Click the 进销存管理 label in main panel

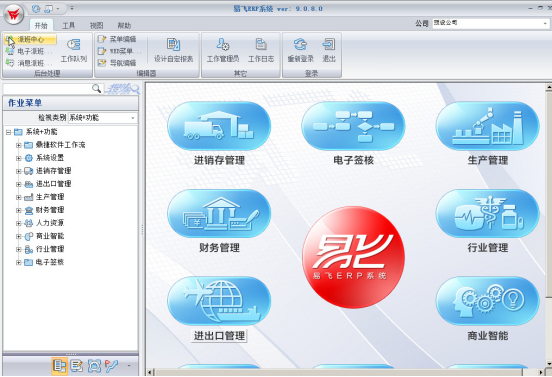point(219,161)
